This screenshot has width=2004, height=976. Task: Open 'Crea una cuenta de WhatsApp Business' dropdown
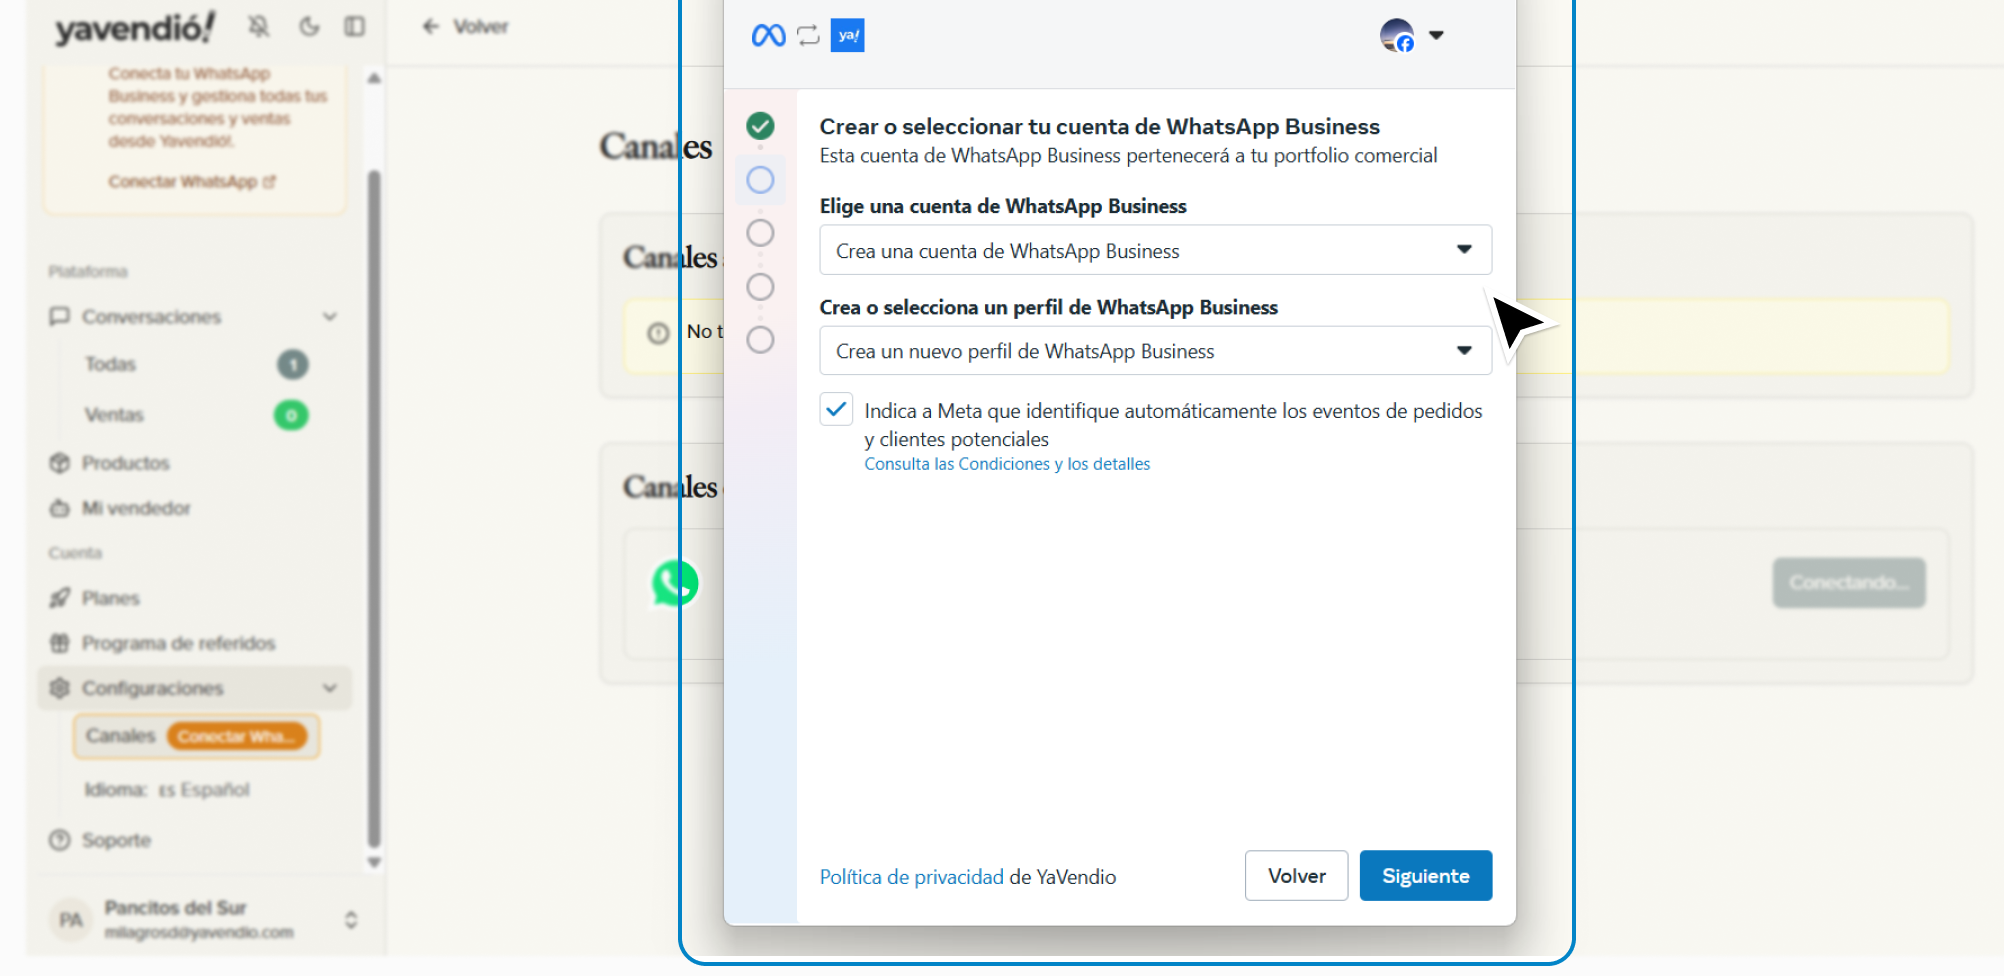1155,250
